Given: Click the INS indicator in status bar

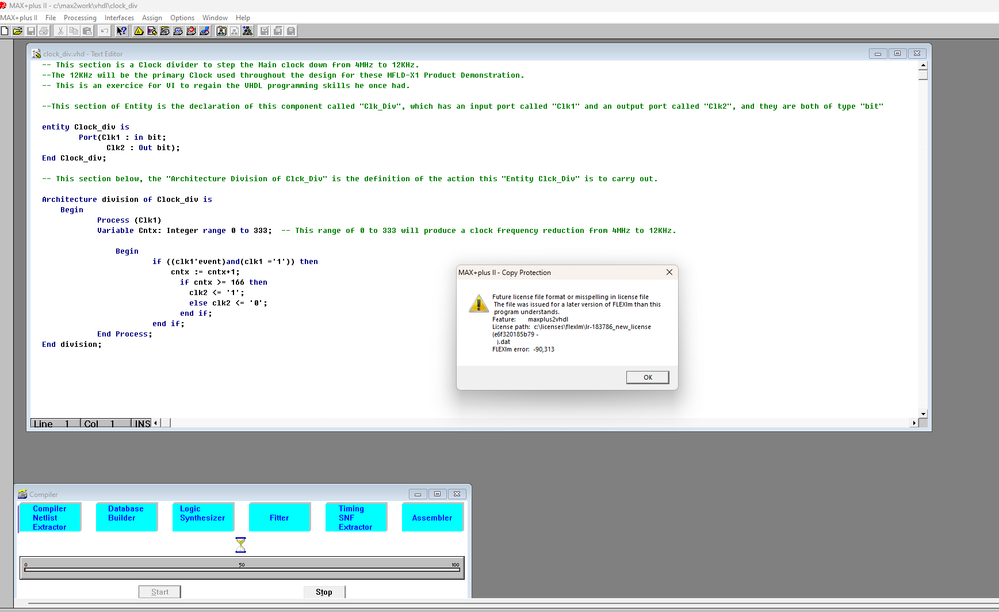Looking at the screenshot, I should click(141, 423).
